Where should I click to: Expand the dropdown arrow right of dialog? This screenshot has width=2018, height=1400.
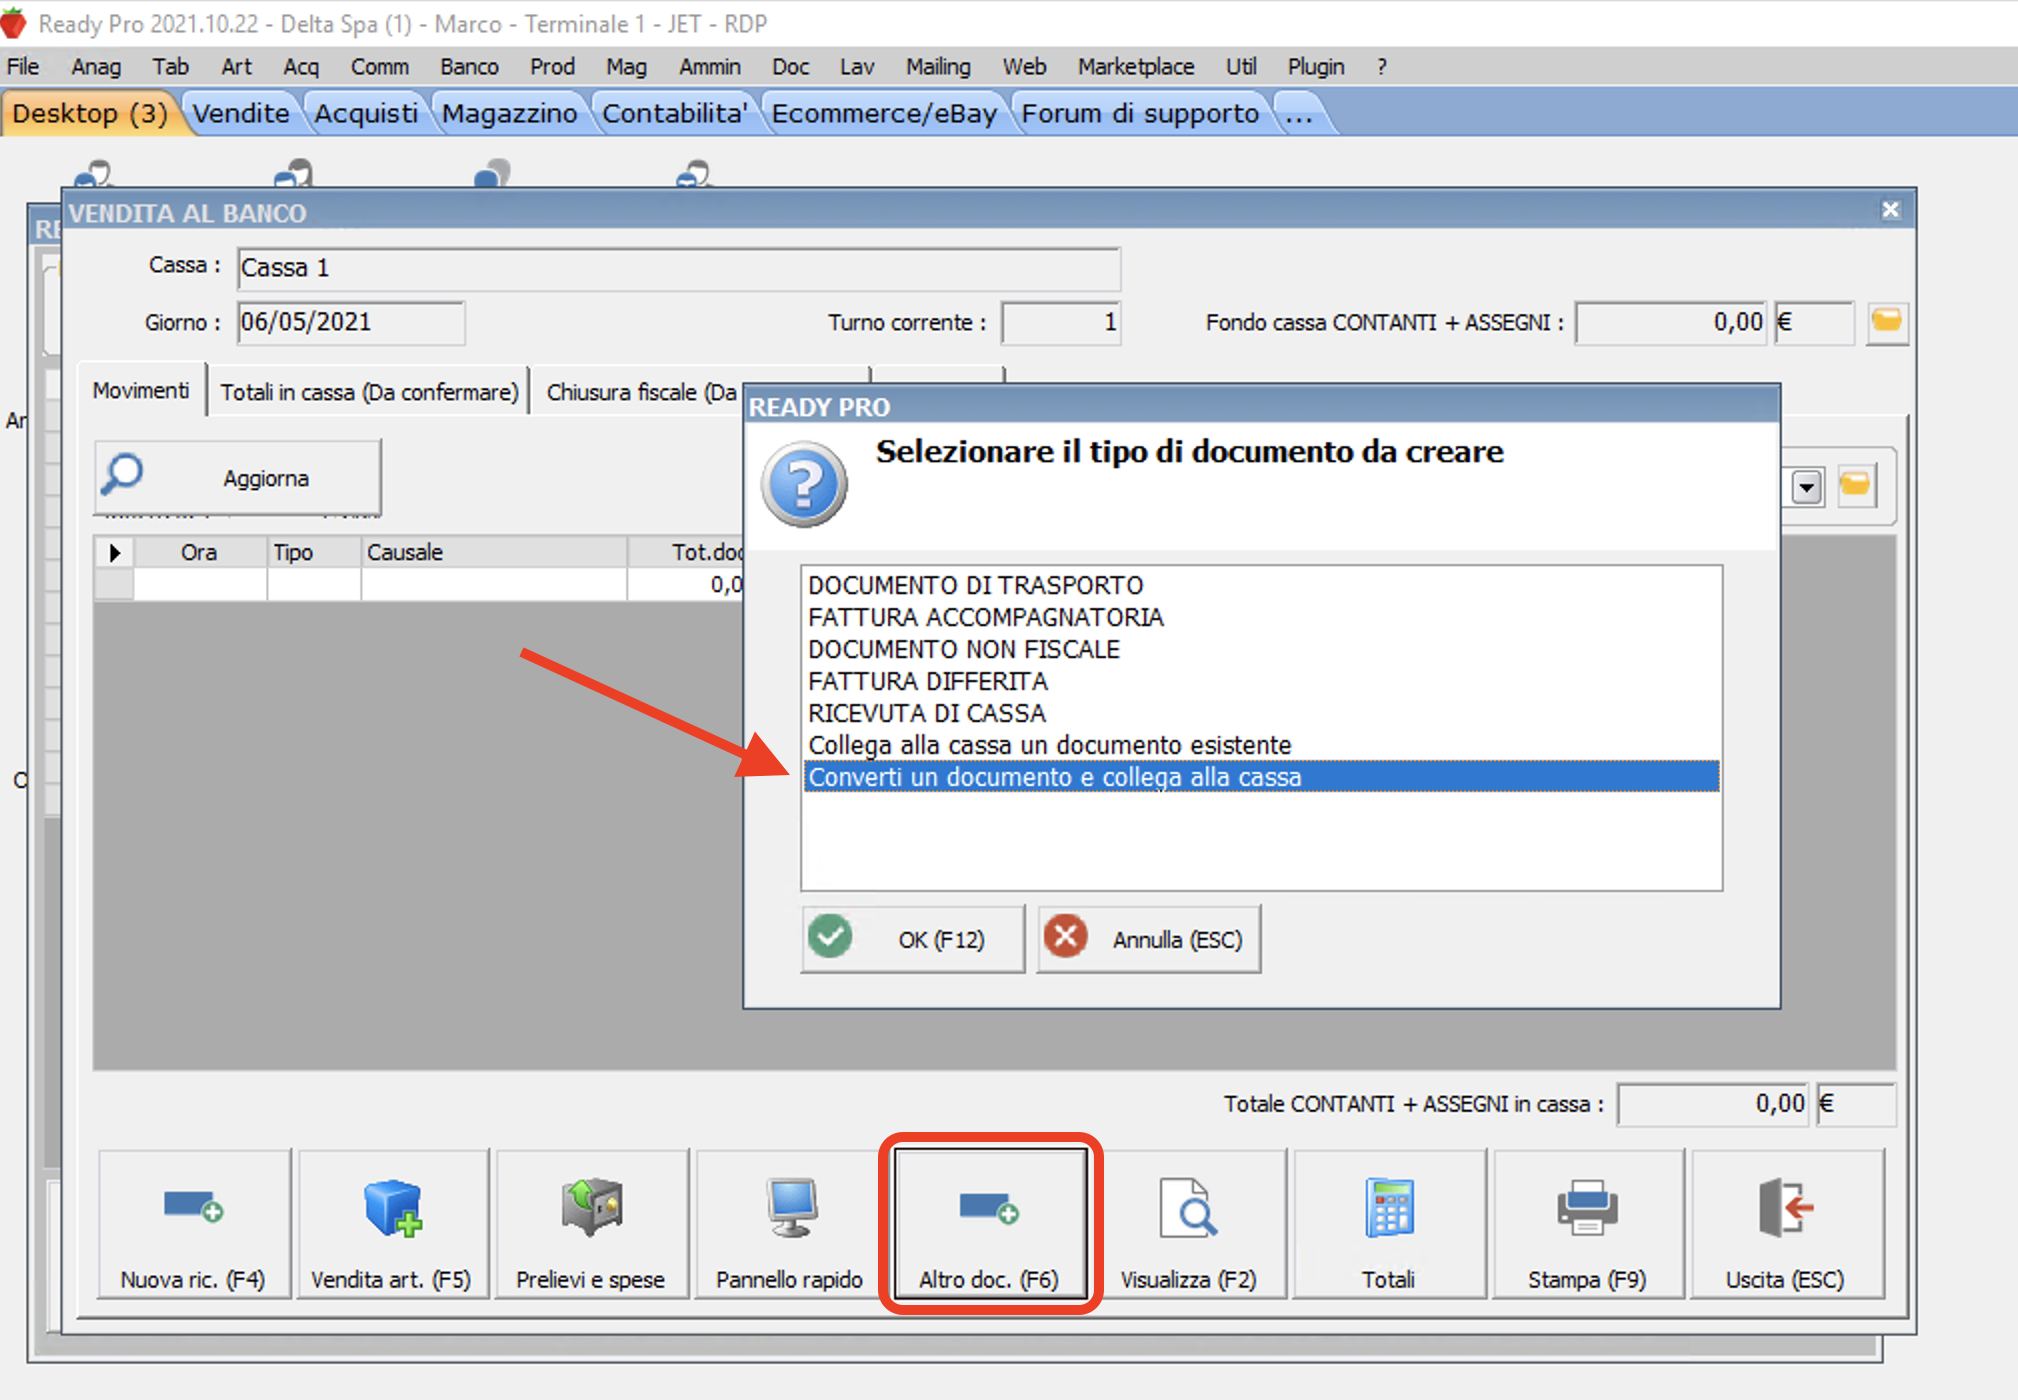click(x=1806, y=488)
